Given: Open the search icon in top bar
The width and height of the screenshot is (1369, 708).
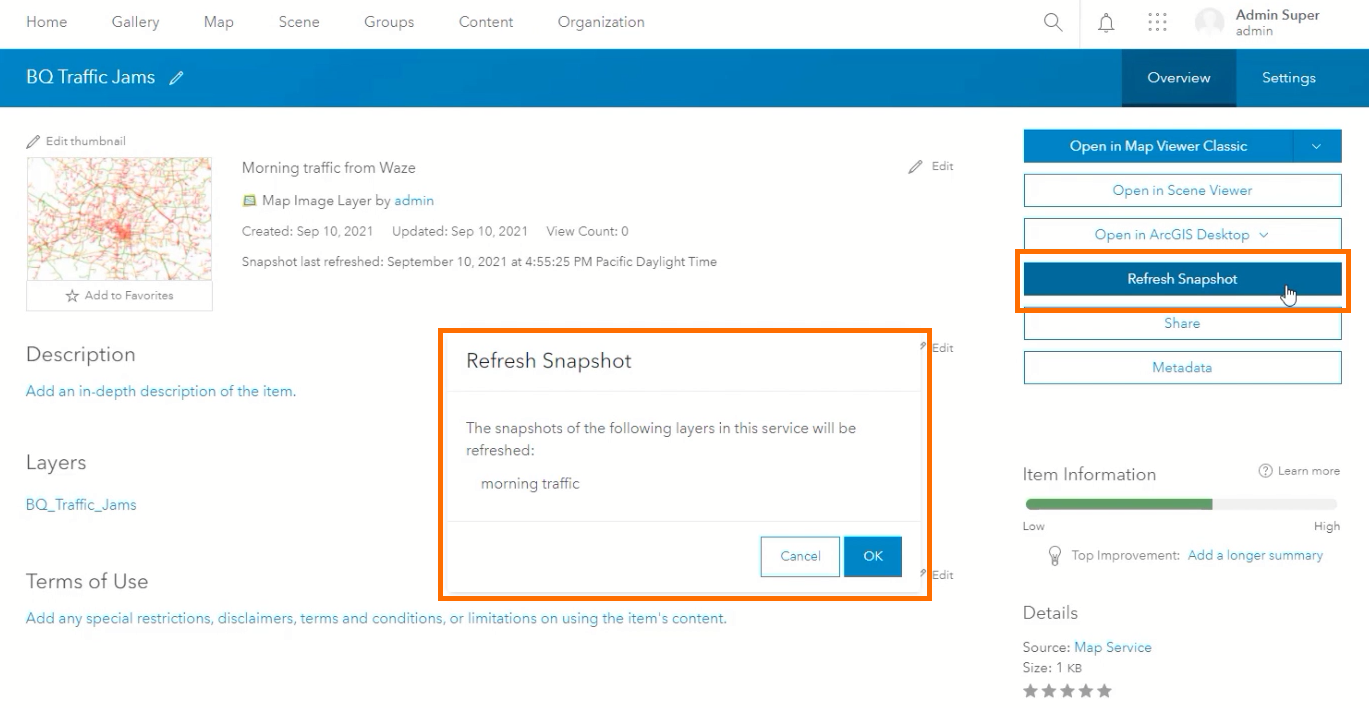Looking at the screenshot, I should [x=1051, y=21].
